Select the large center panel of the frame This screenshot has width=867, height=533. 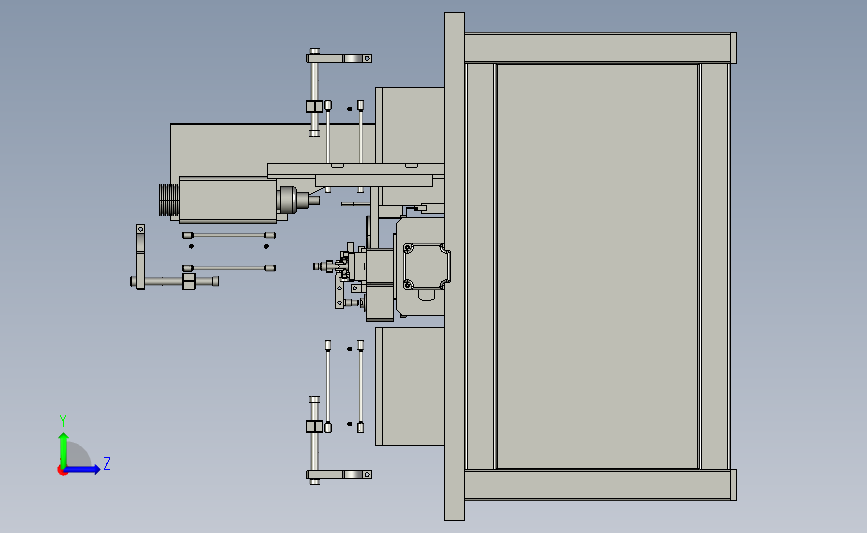597,266
